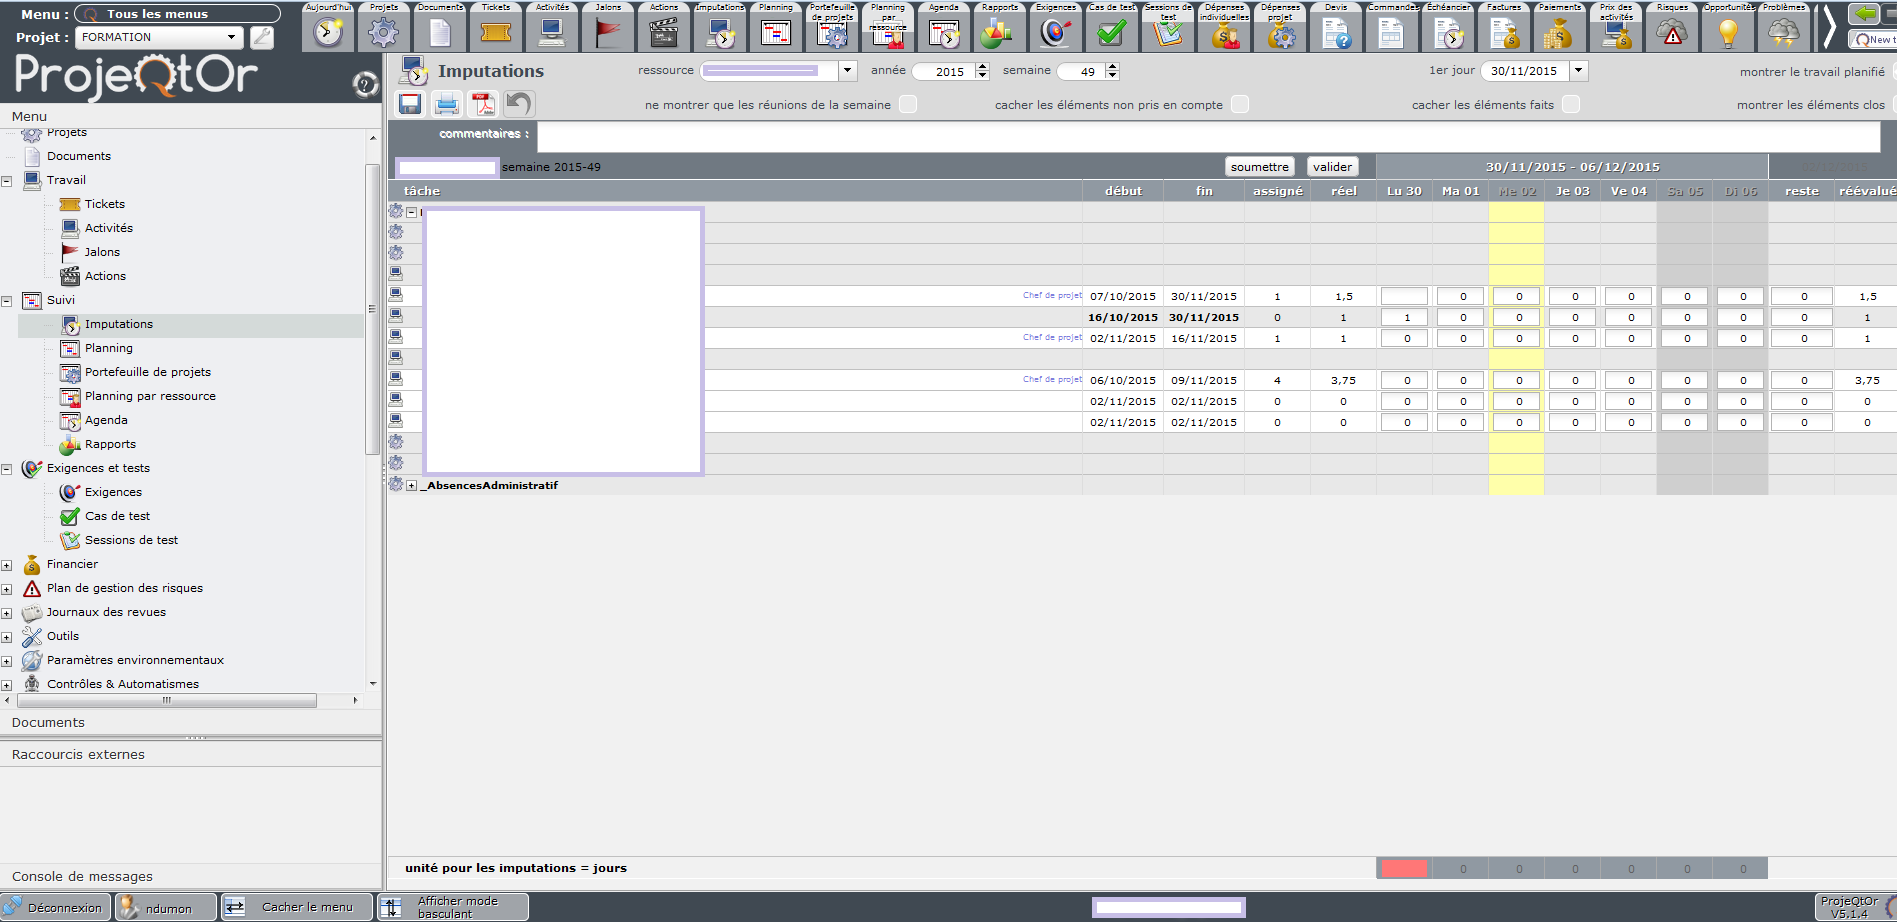The image size is (1897, 922).
Task: Click the save imputations disk icon
Action: tap(409, 104)
